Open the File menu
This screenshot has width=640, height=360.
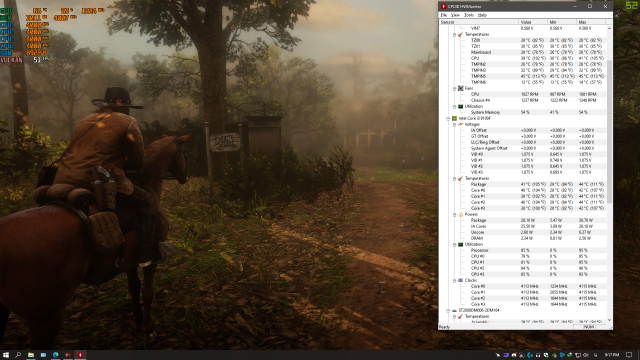[444, 15]
